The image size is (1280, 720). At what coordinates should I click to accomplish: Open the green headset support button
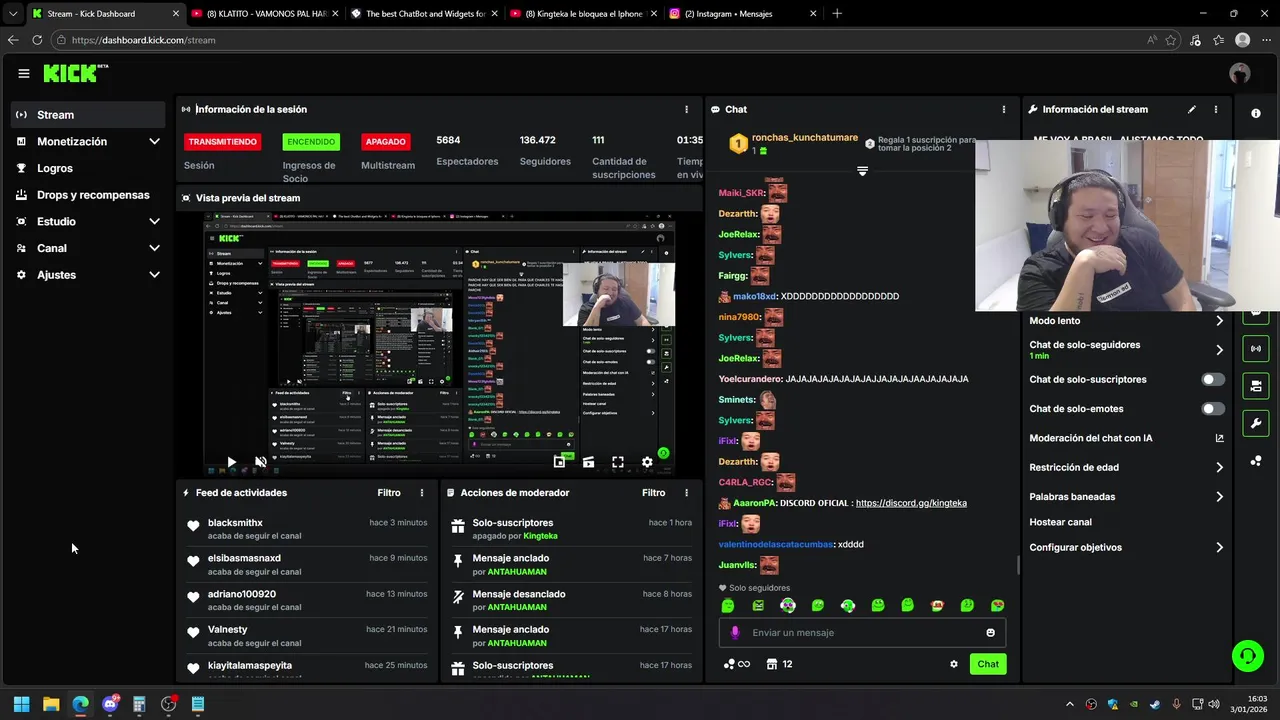point(1247,656)
